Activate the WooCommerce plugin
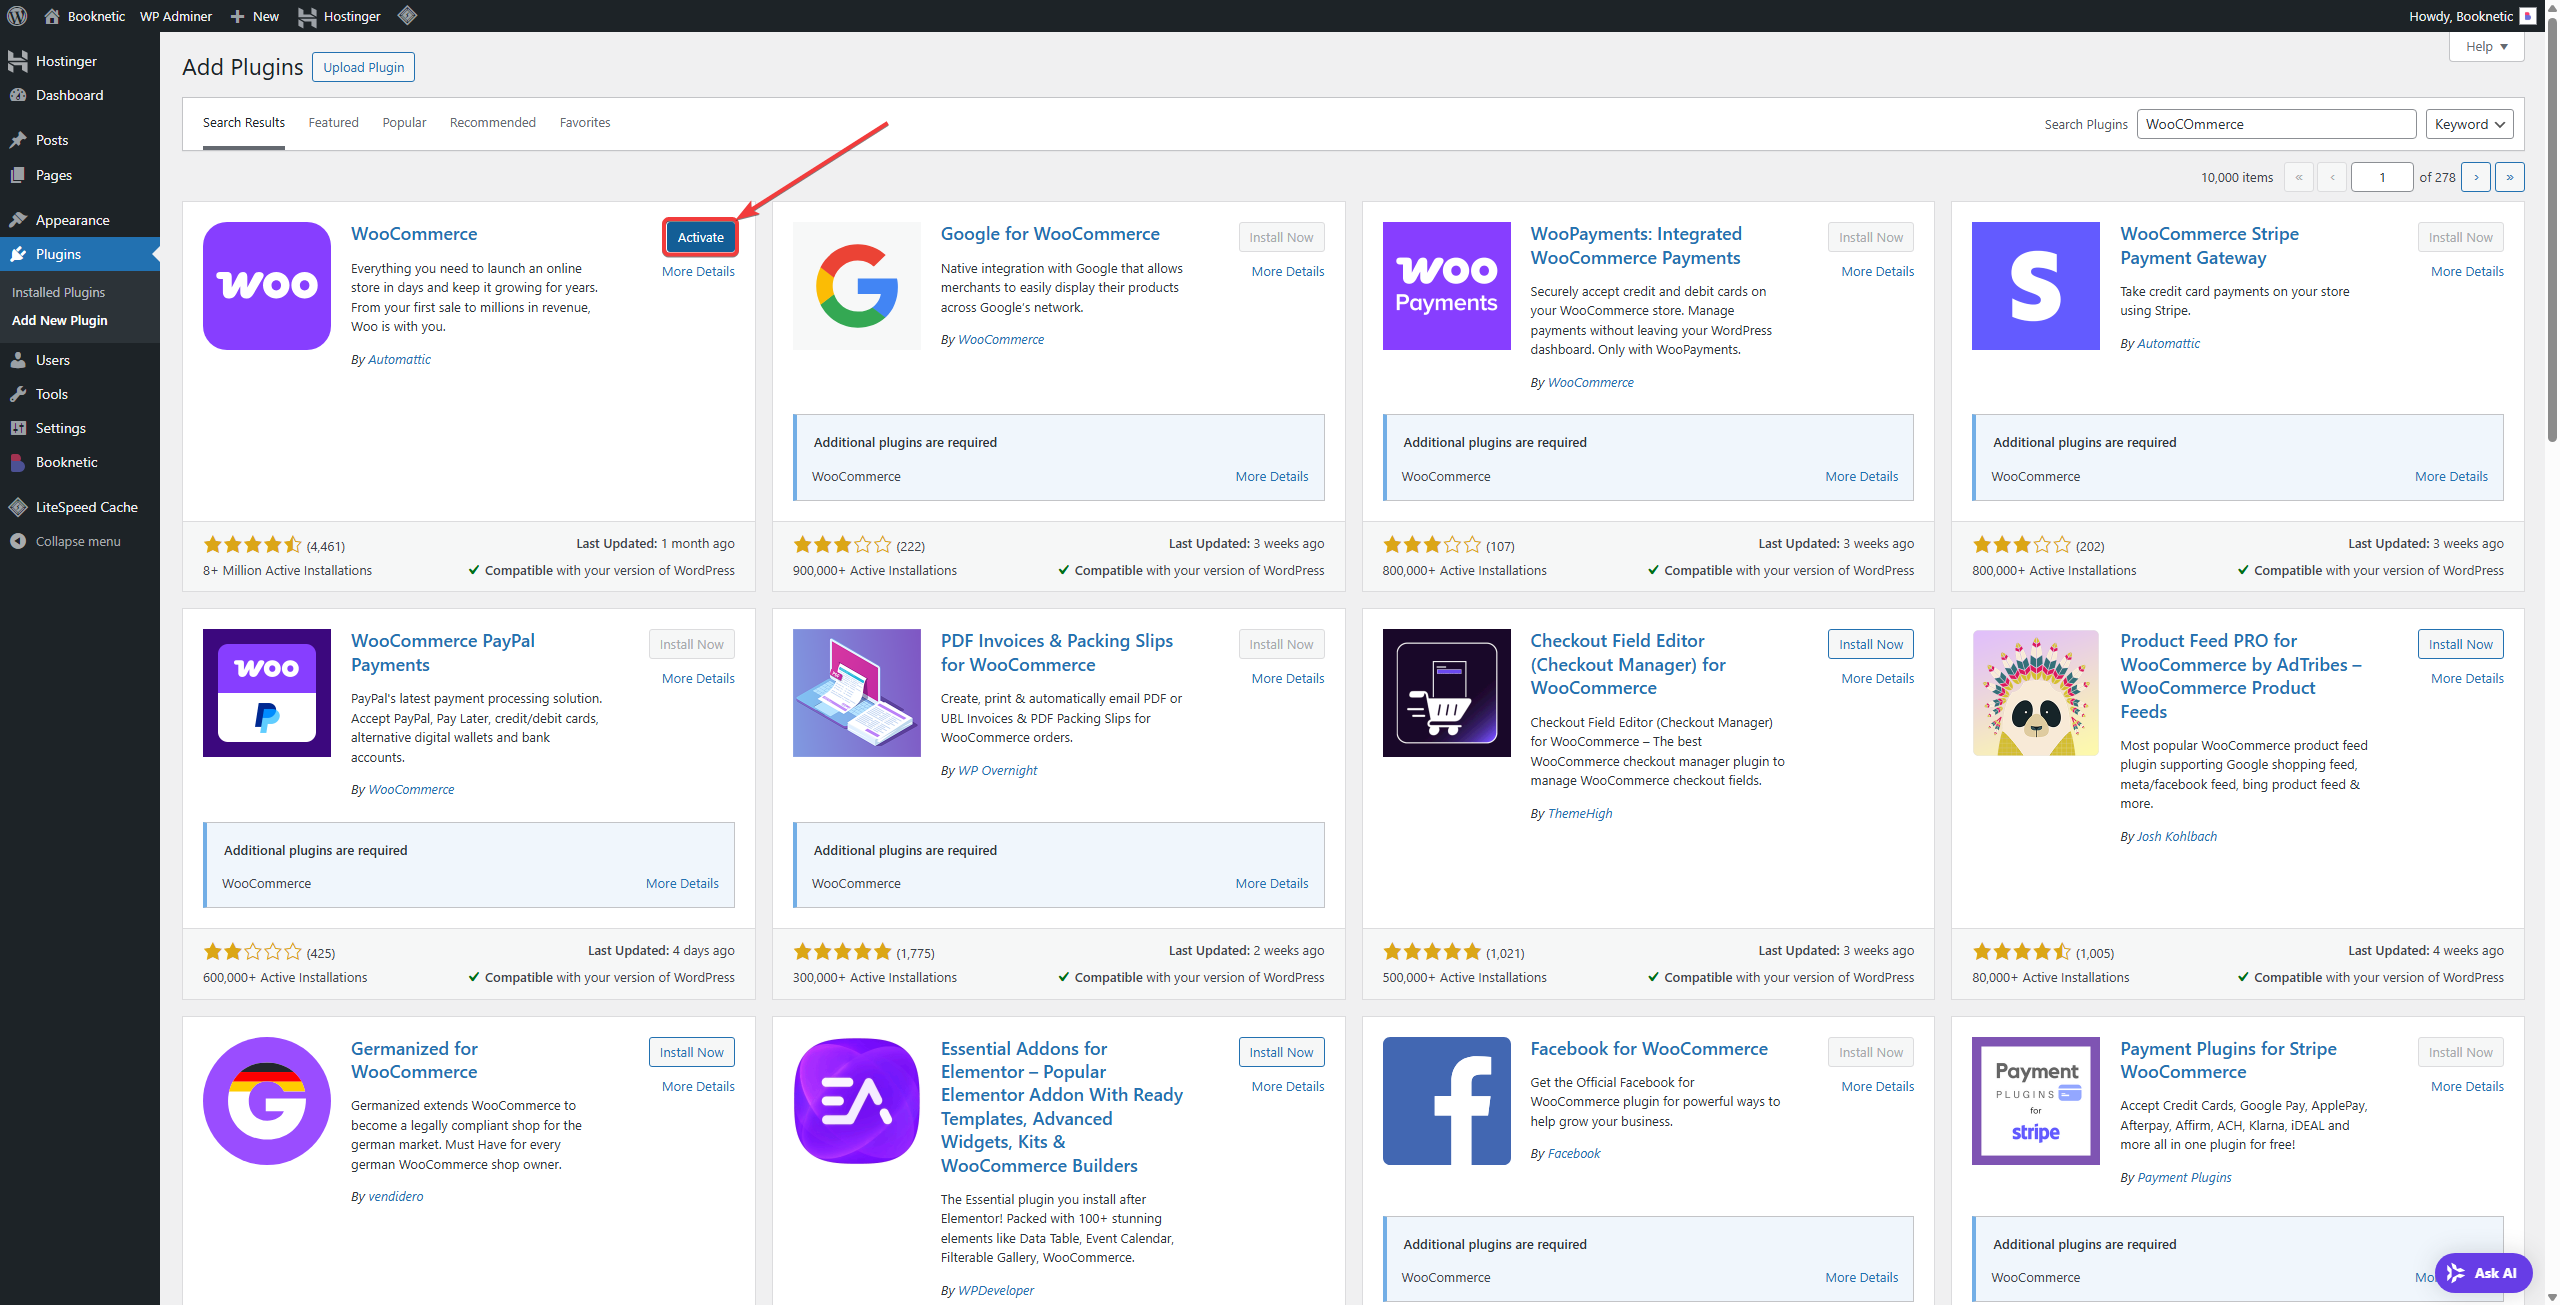Screen dimensions: 2560x1305 pyautogui.click(x=701, y=237)
